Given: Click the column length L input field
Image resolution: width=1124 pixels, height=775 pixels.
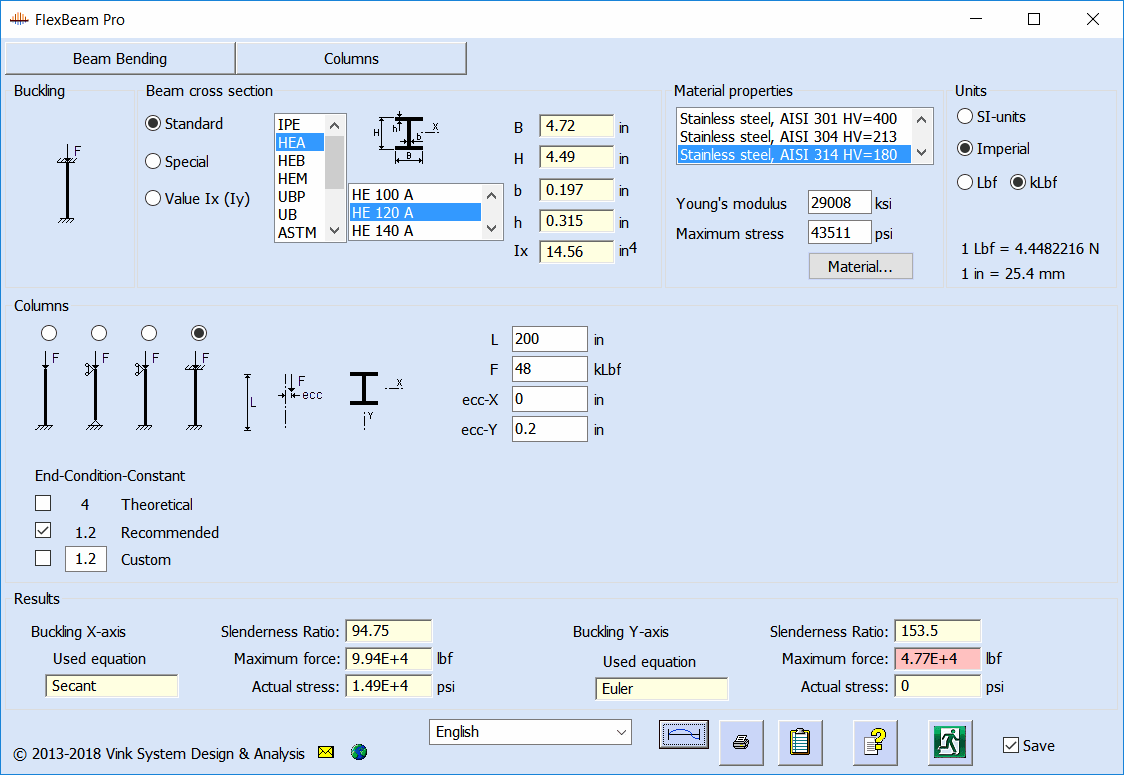Looking at the screenshot, I should 550,339.
